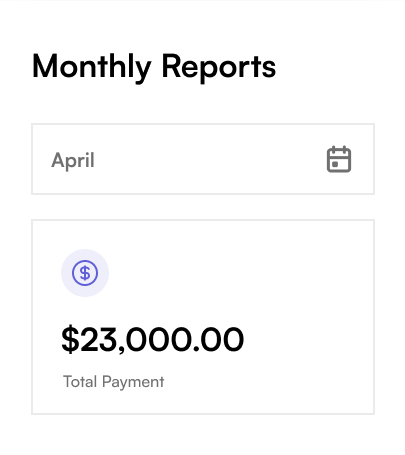The width and height of the screenshot is (405, 455).
Task: Select the Total Payment label
Action: pos(114,382)
